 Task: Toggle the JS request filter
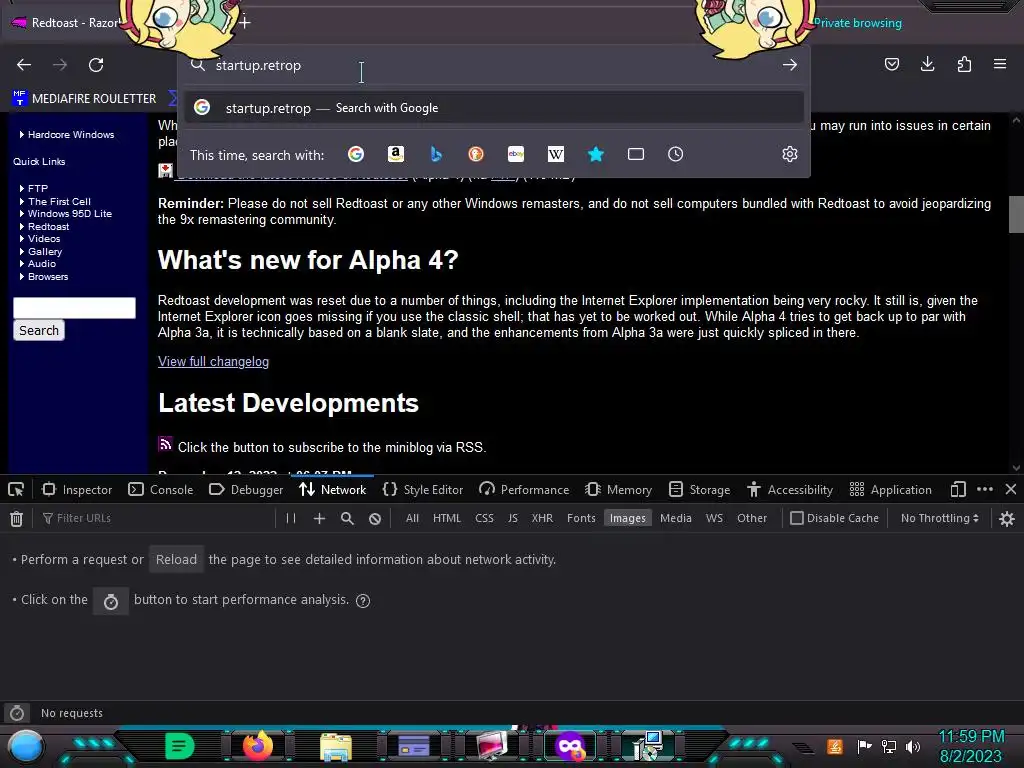point(513,518)
